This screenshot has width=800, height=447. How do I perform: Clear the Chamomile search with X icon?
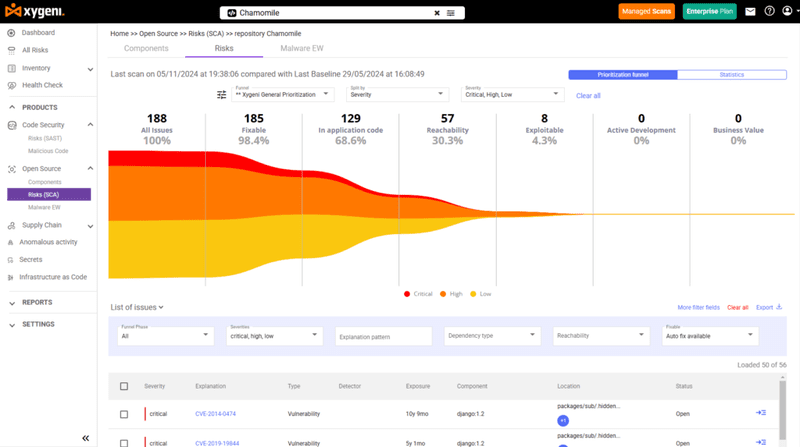436,13
